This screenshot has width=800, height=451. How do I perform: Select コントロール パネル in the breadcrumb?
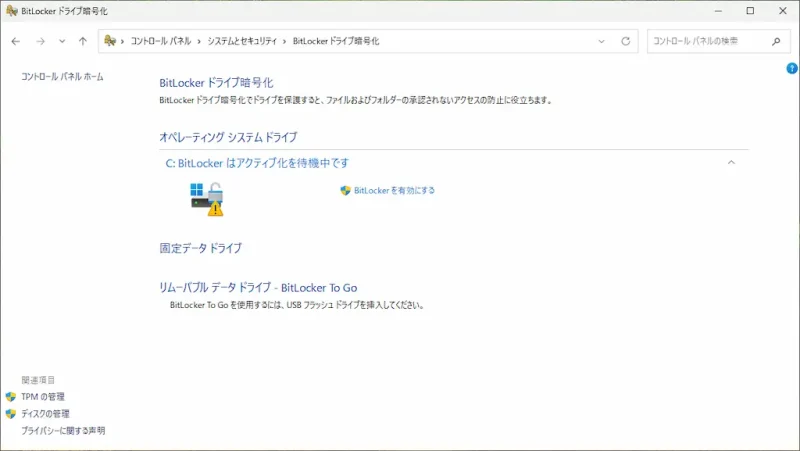(x=162, y=41)
